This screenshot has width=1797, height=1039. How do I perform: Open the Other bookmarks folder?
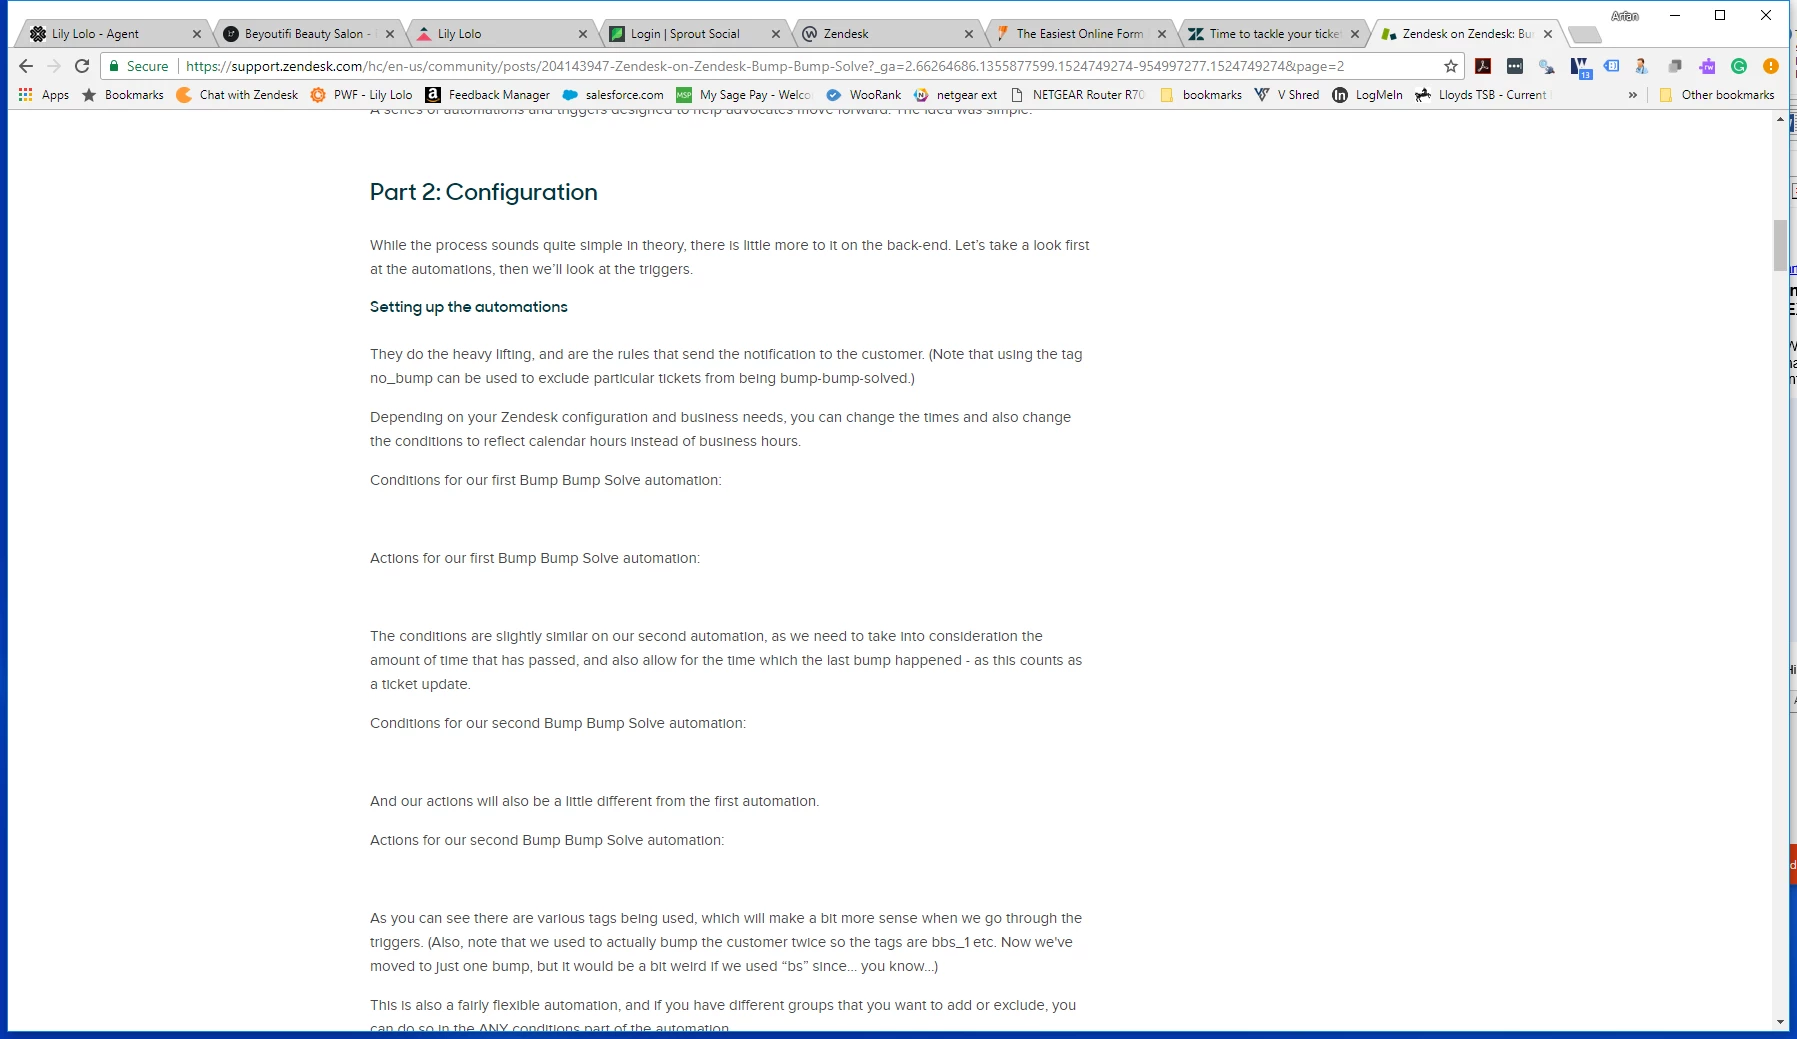(1717, 95)
